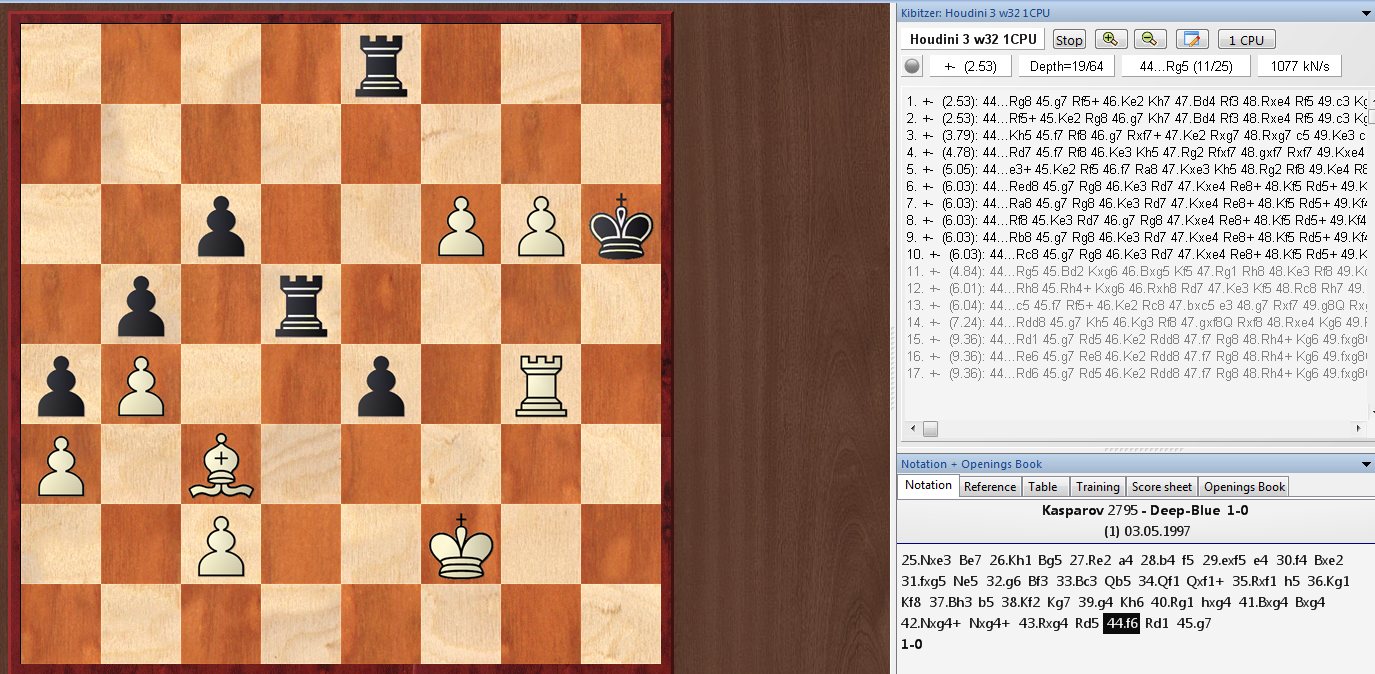Open the Openings Book tab

pos(1243,487)
